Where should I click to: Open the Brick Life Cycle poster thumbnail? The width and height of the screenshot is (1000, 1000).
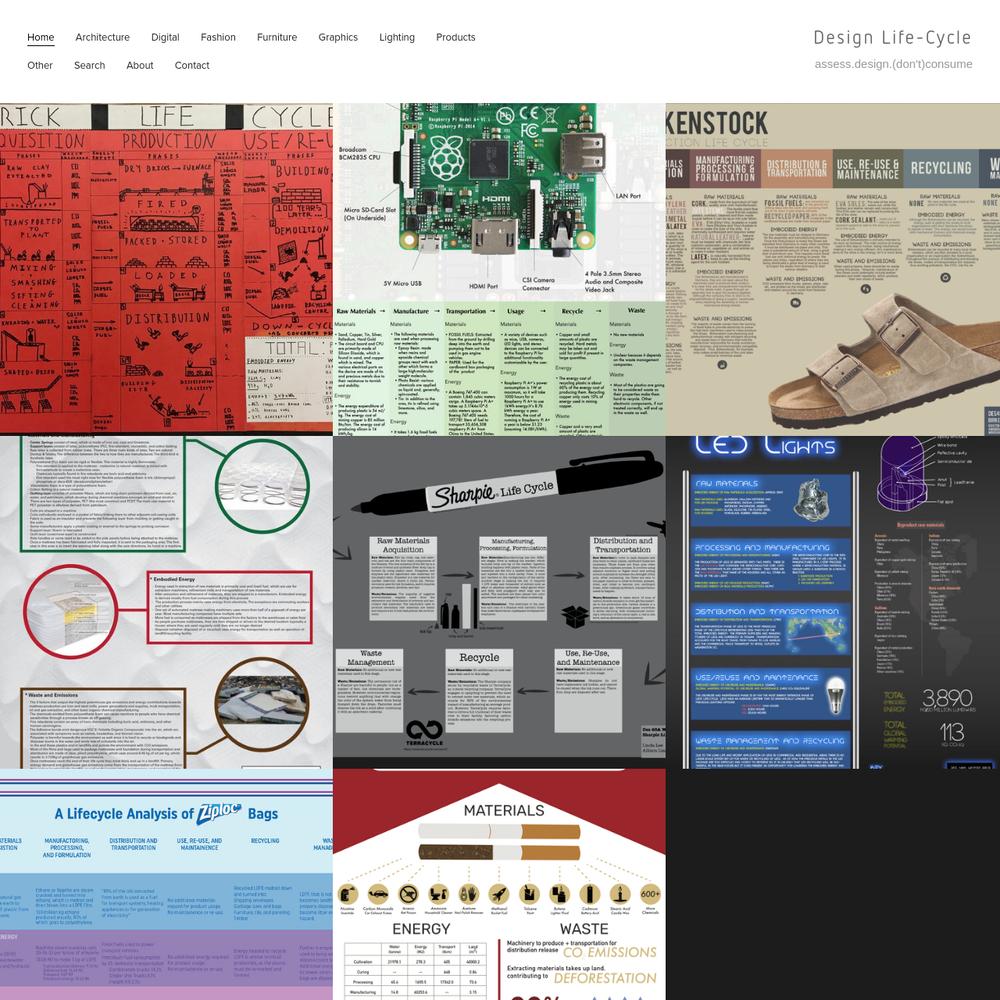[166, 269]
